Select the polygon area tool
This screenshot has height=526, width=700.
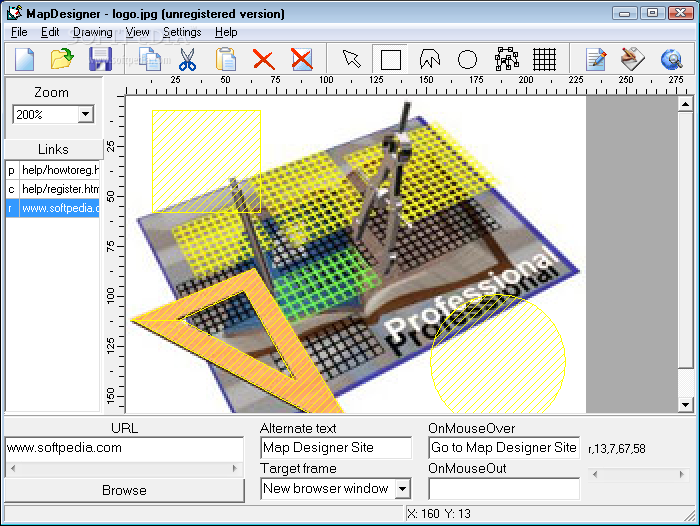pos(429,59)
